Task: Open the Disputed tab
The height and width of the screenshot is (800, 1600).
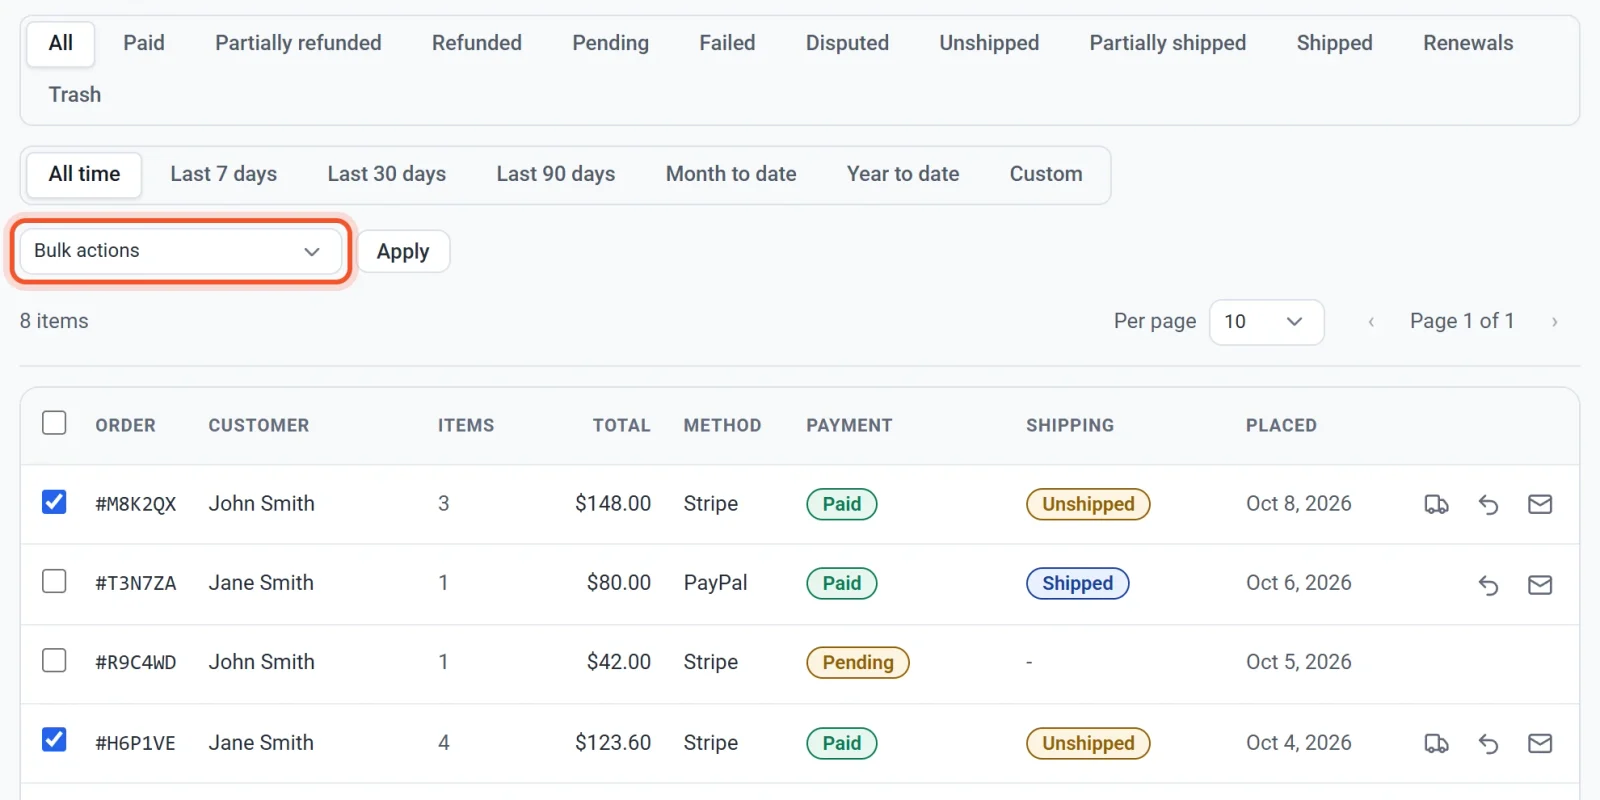Action: 847,43
